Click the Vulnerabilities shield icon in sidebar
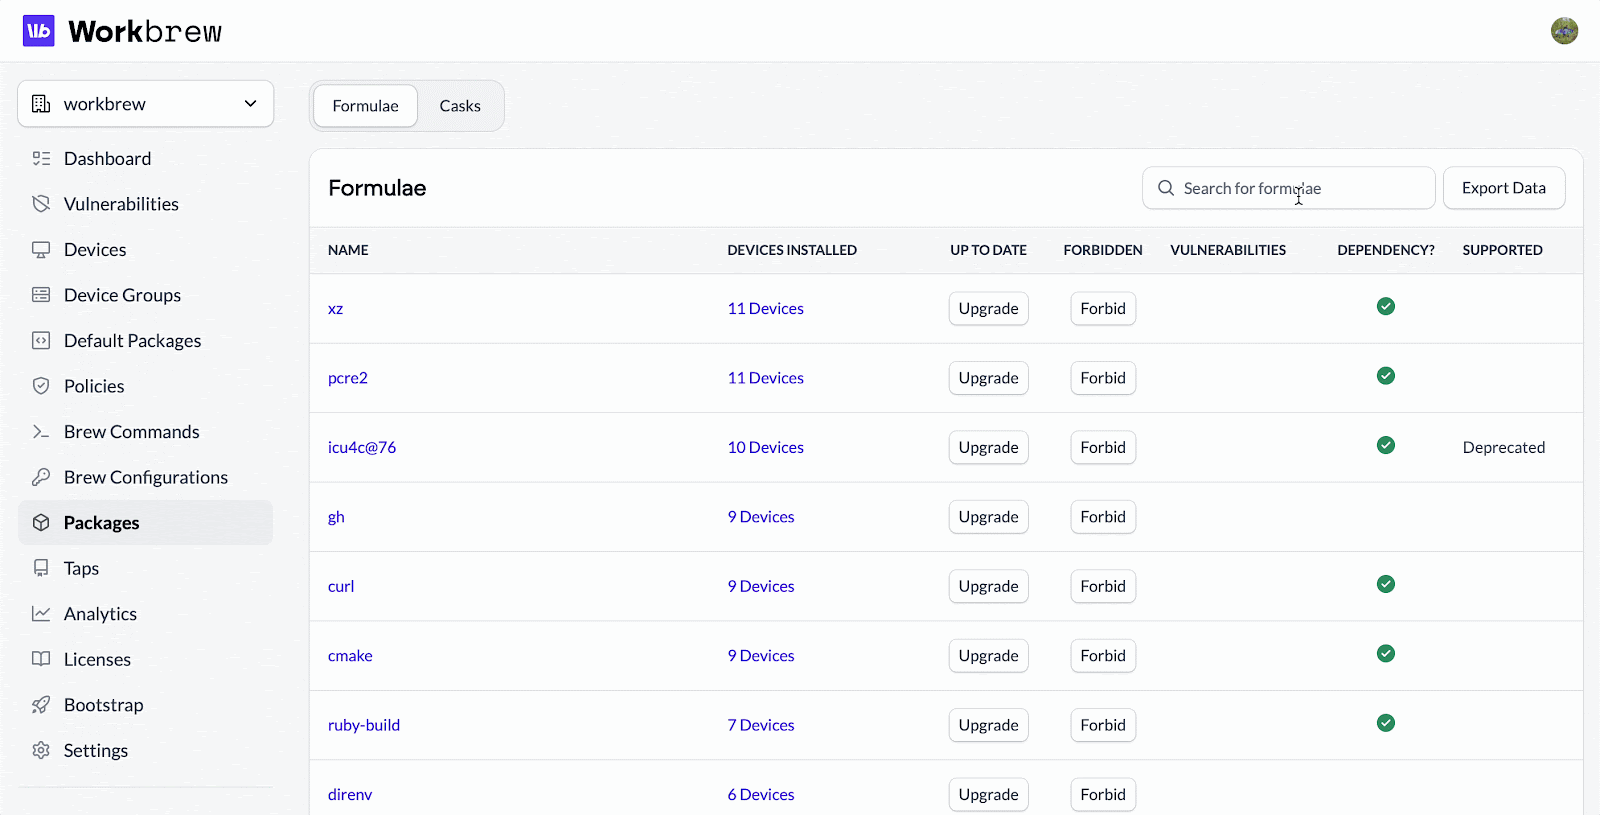 [41, 204]
